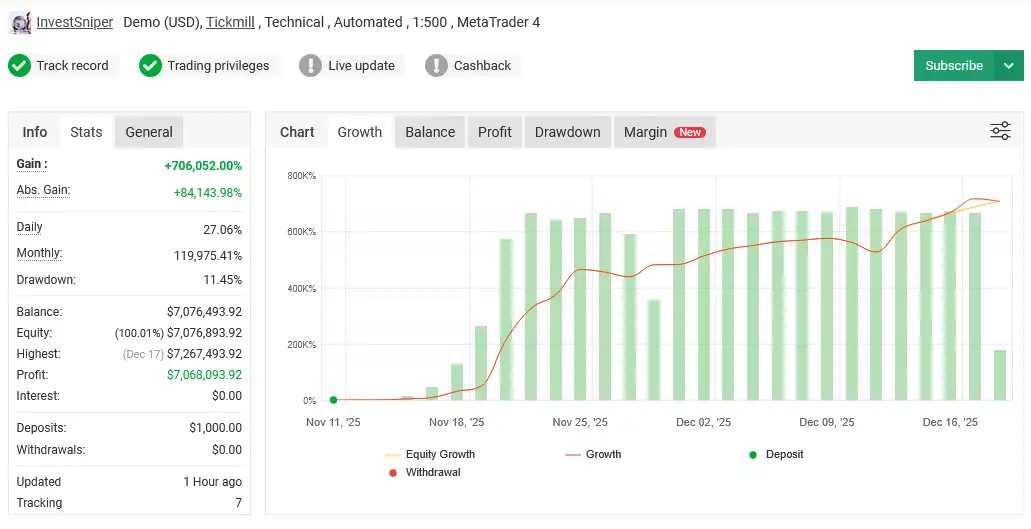Switch to the General tab
1031x529 pixels.
(149, 132)
